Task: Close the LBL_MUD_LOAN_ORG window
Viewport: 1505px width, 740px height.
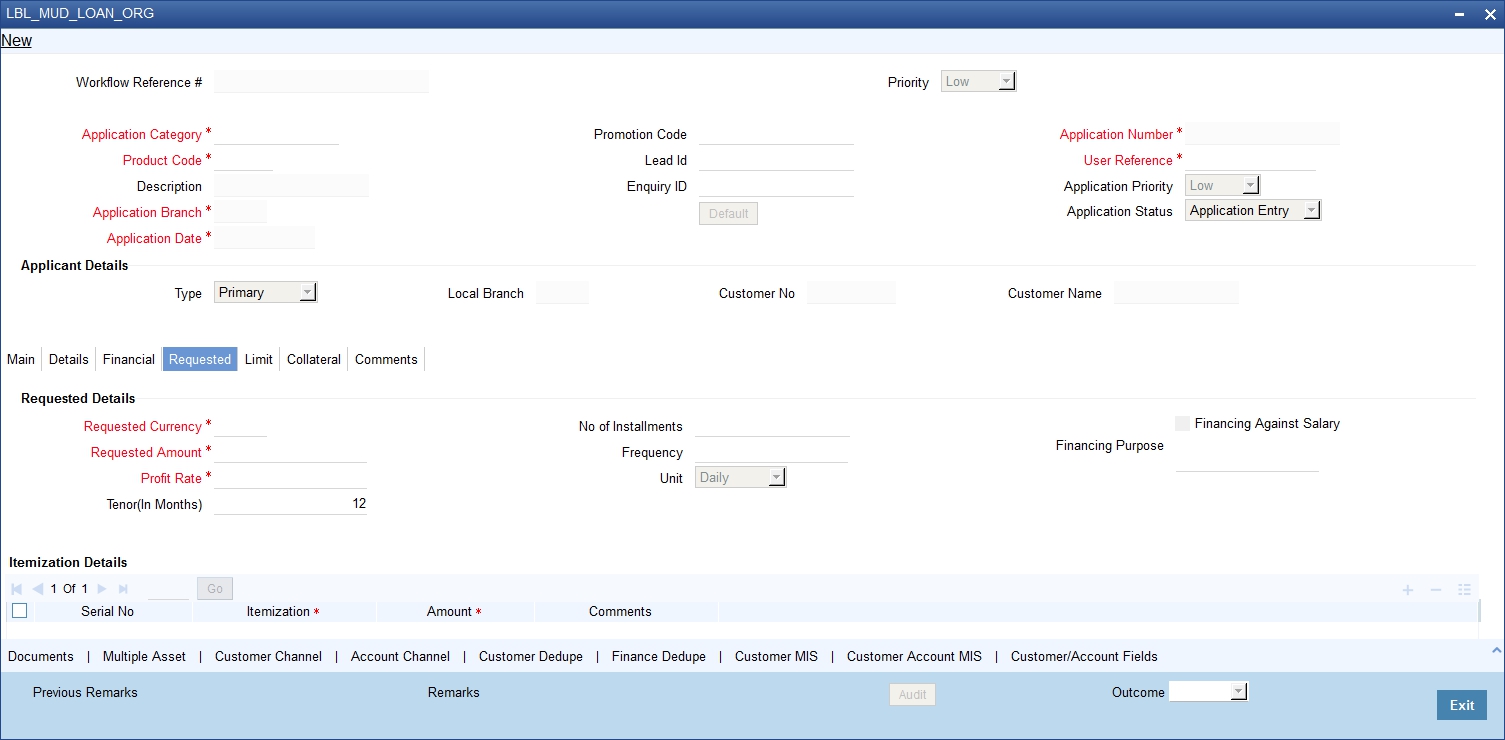Action: (x=1488, y=14)
